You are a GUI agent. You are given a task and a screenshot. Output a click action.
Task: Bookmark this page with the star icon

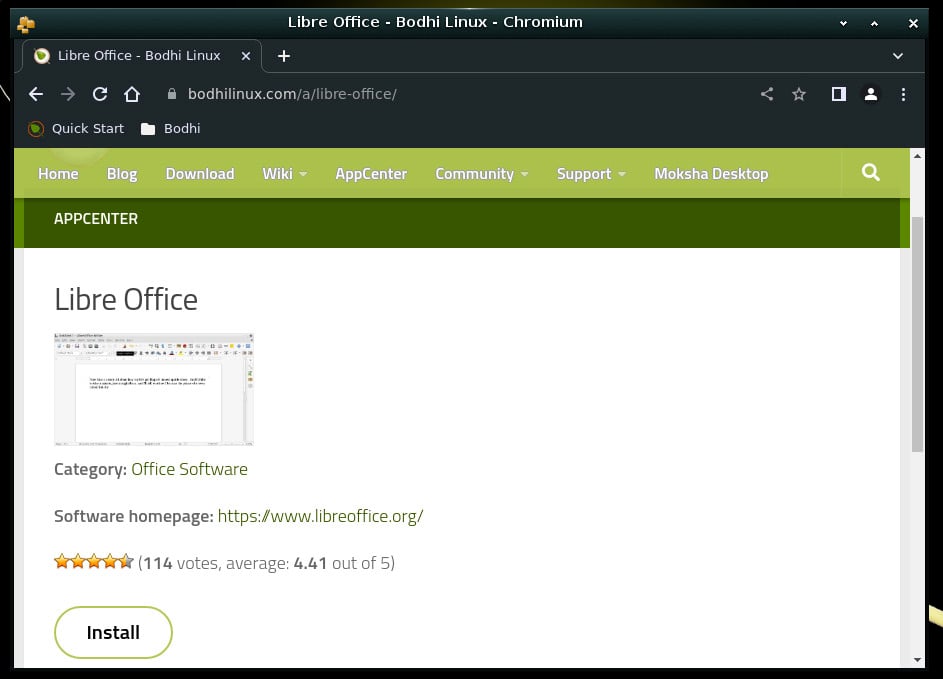point(799,94)
